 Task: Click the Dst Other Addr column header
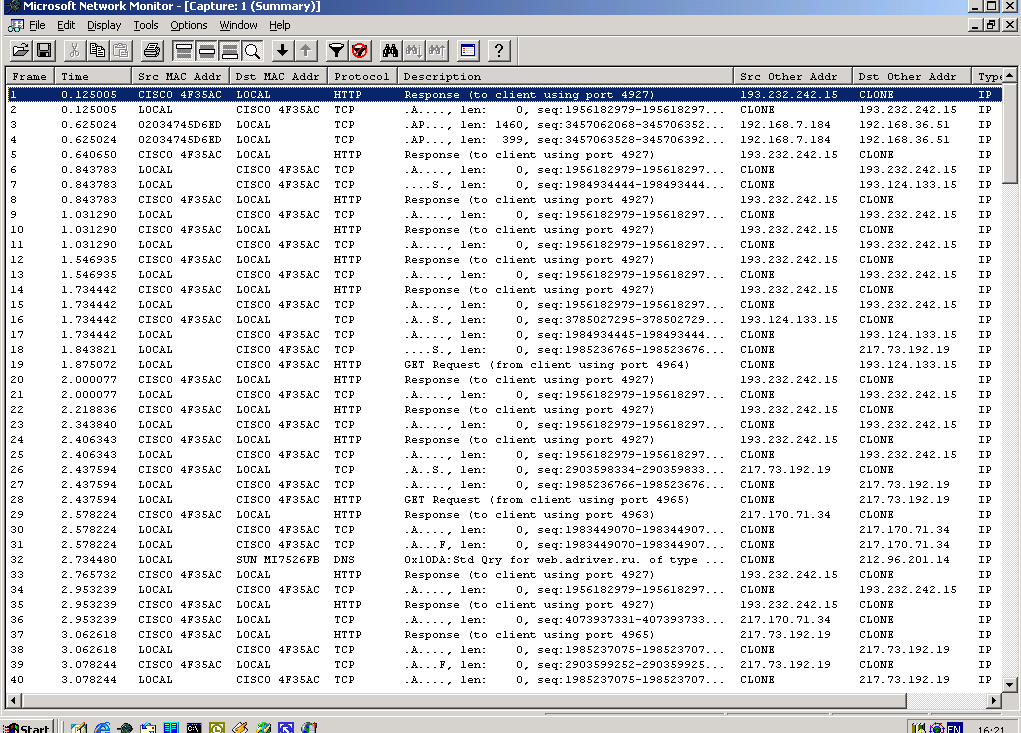[911, 76]
